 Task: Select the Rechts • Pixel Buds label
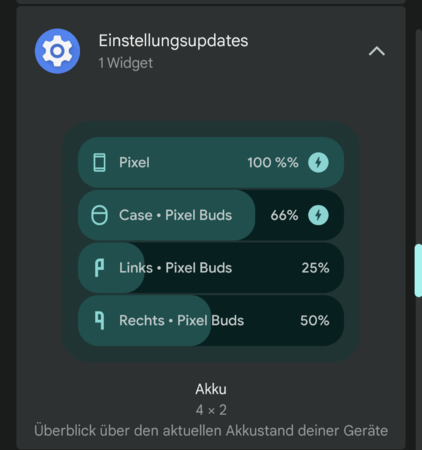point(182,320)
